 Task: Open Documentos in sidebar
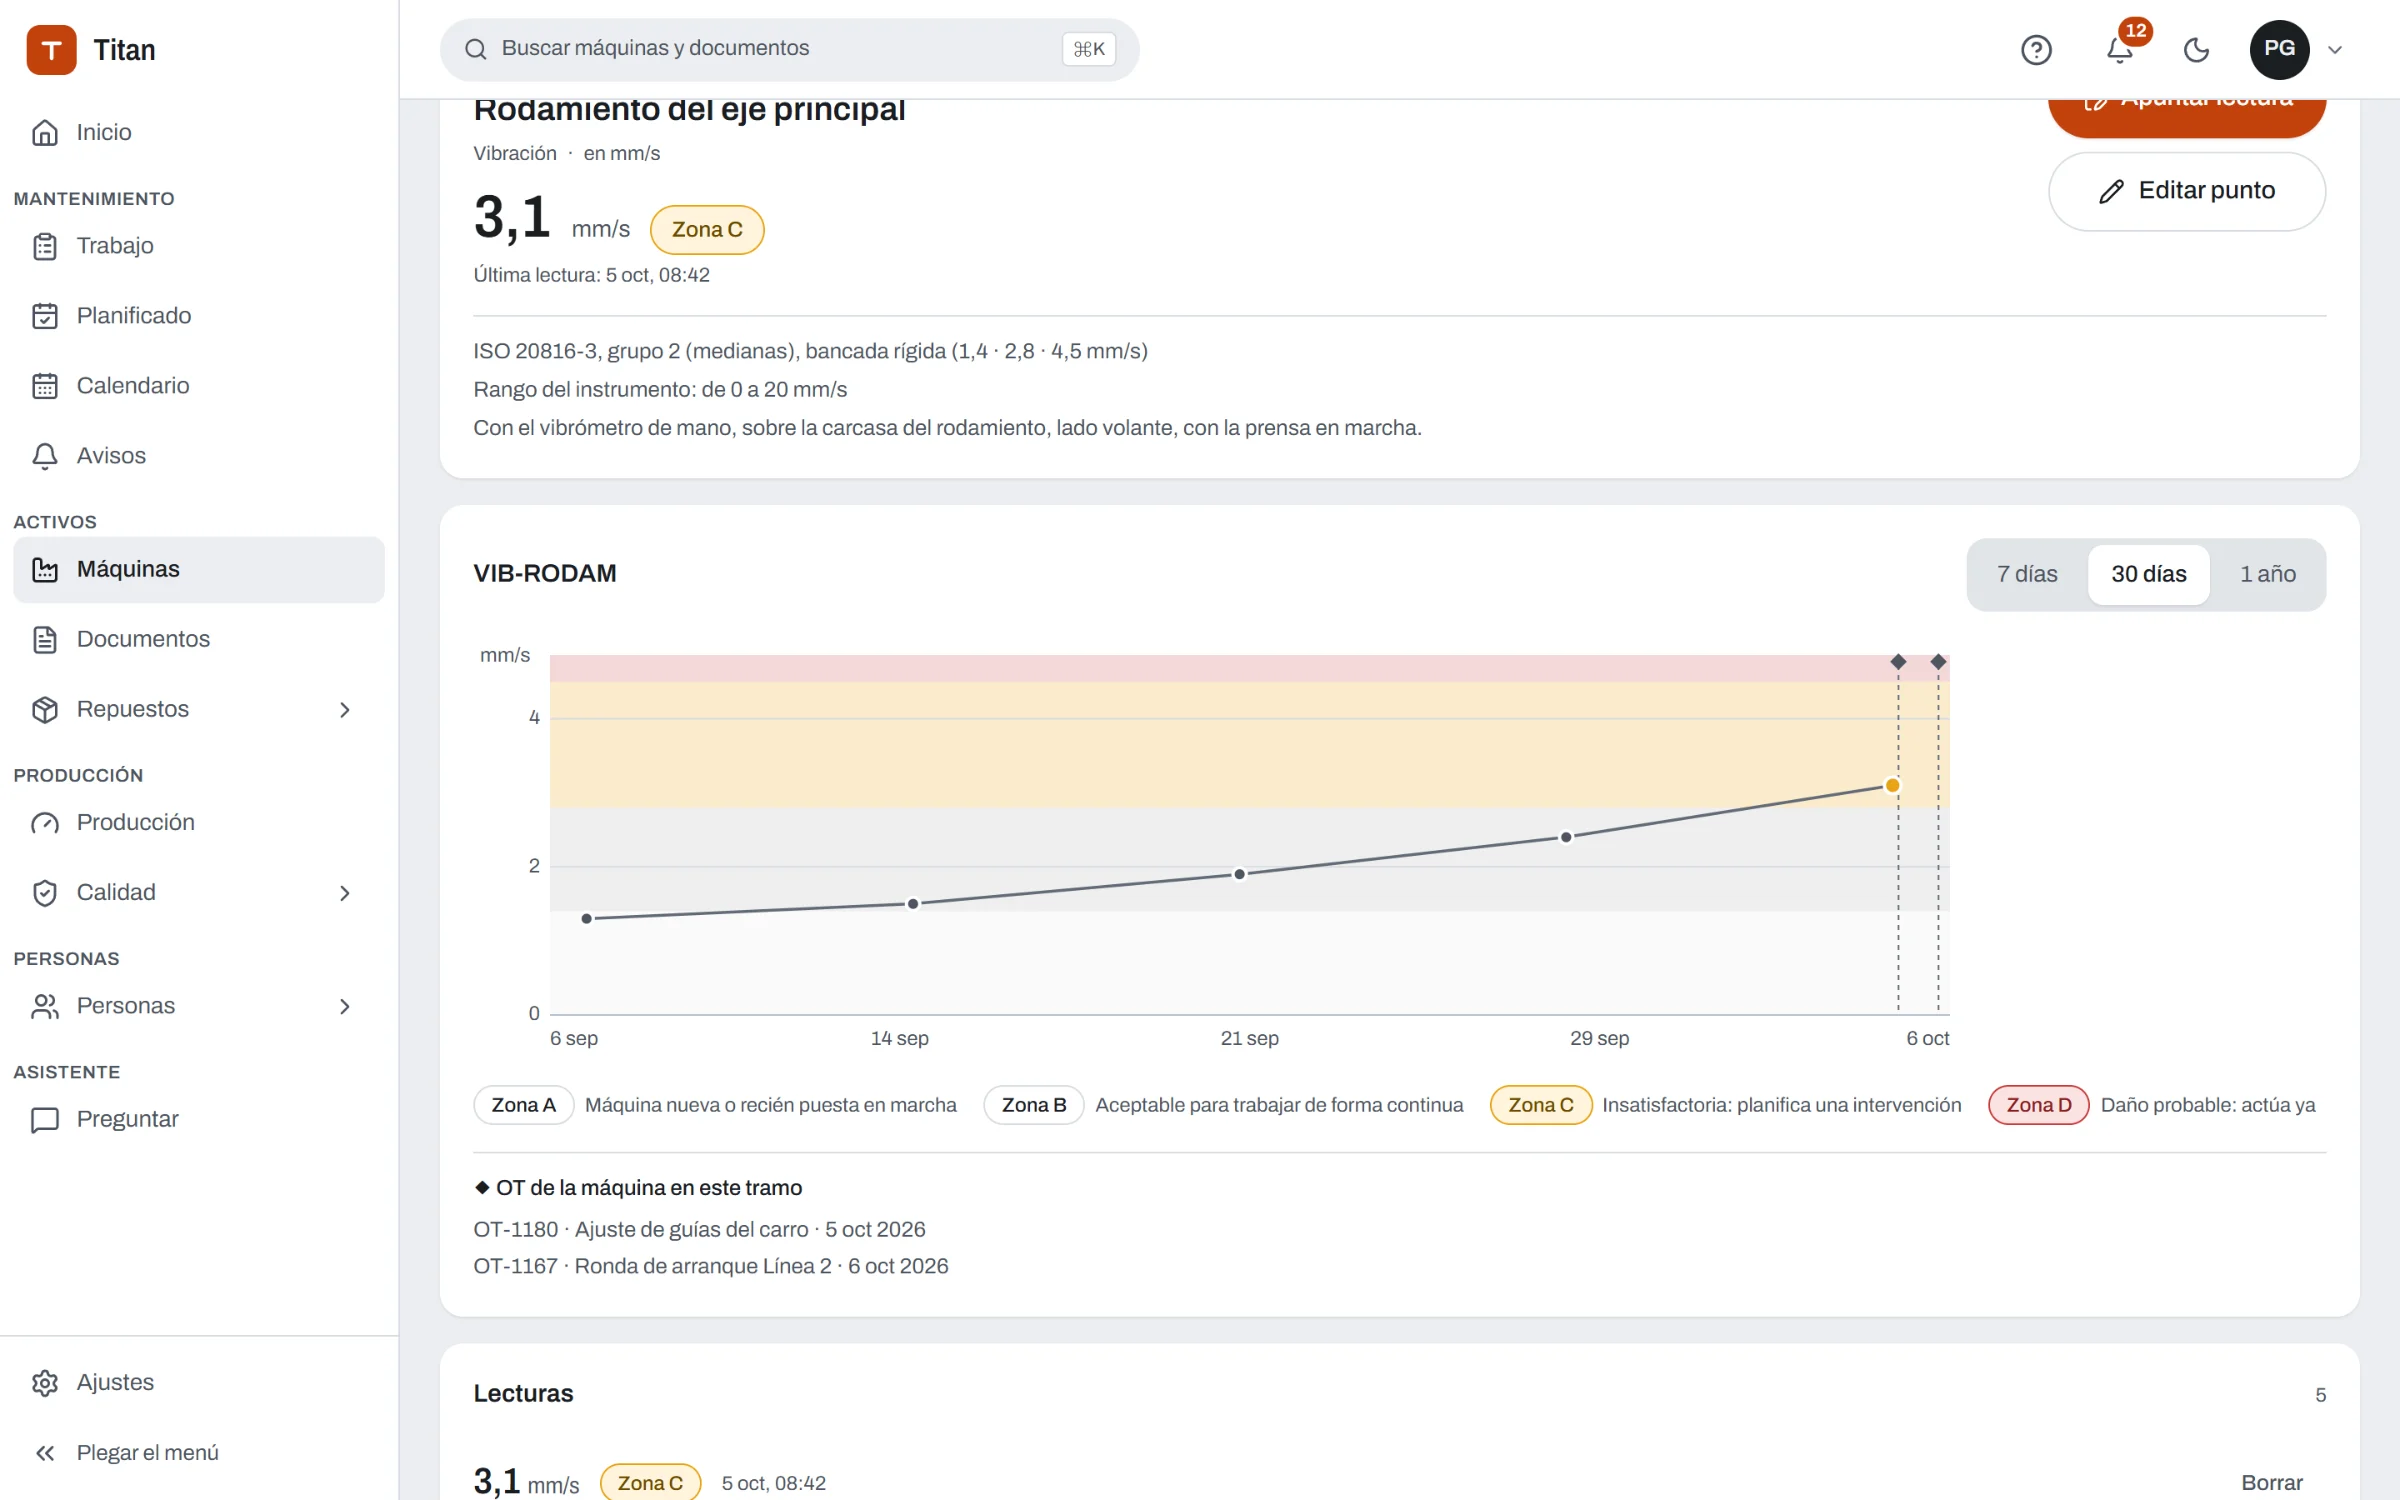pyautogui.click(x=199, y=640)
